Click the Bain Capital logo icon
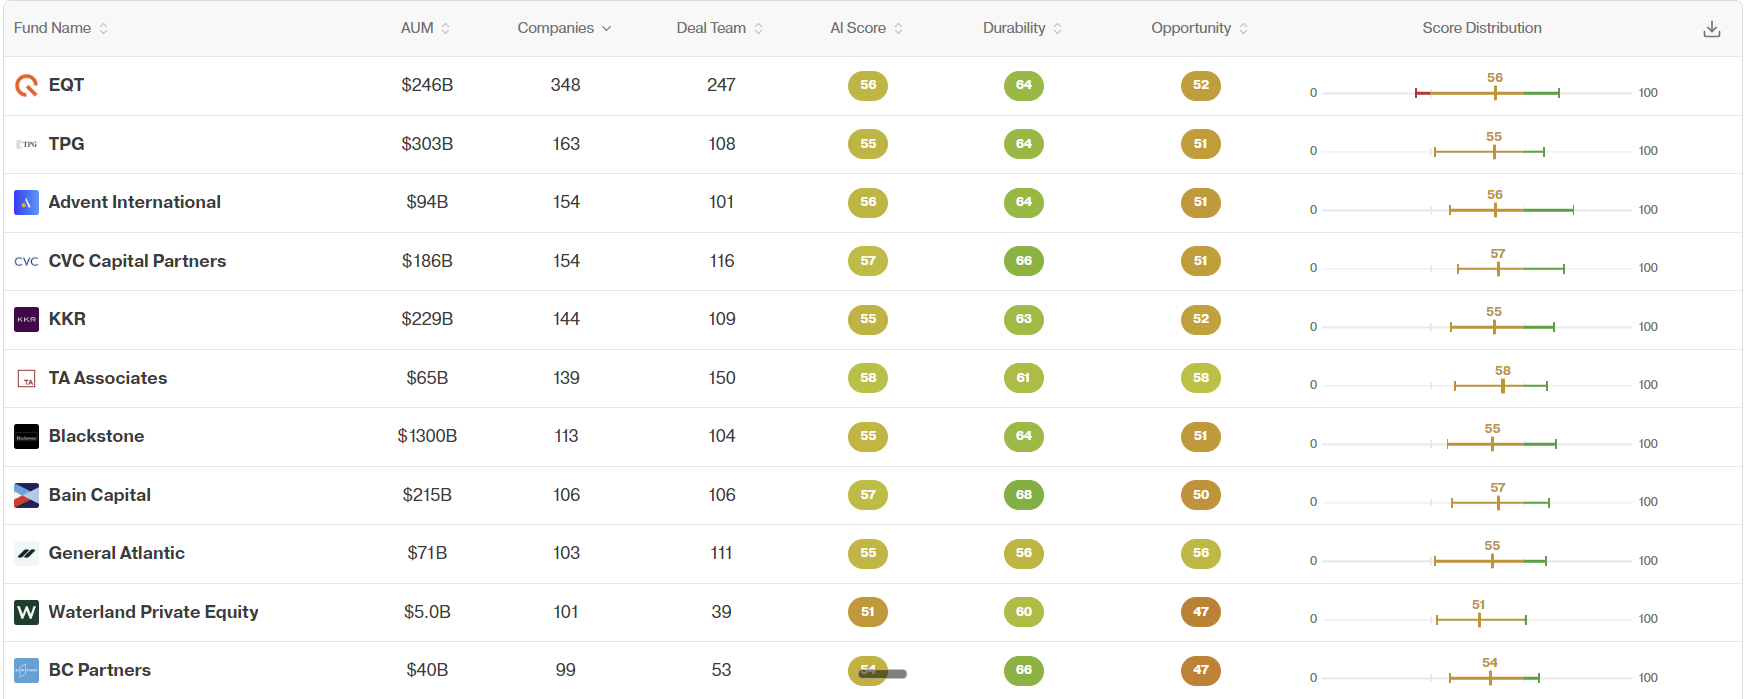Viewport: 1744px width, 699px height. 27,495
